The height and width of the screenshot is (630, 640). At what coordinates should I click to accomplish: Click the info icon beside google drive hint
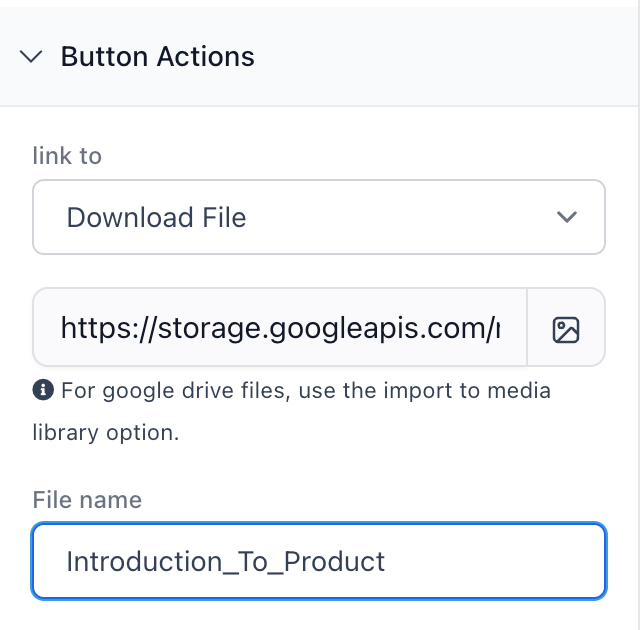(43, 390)
